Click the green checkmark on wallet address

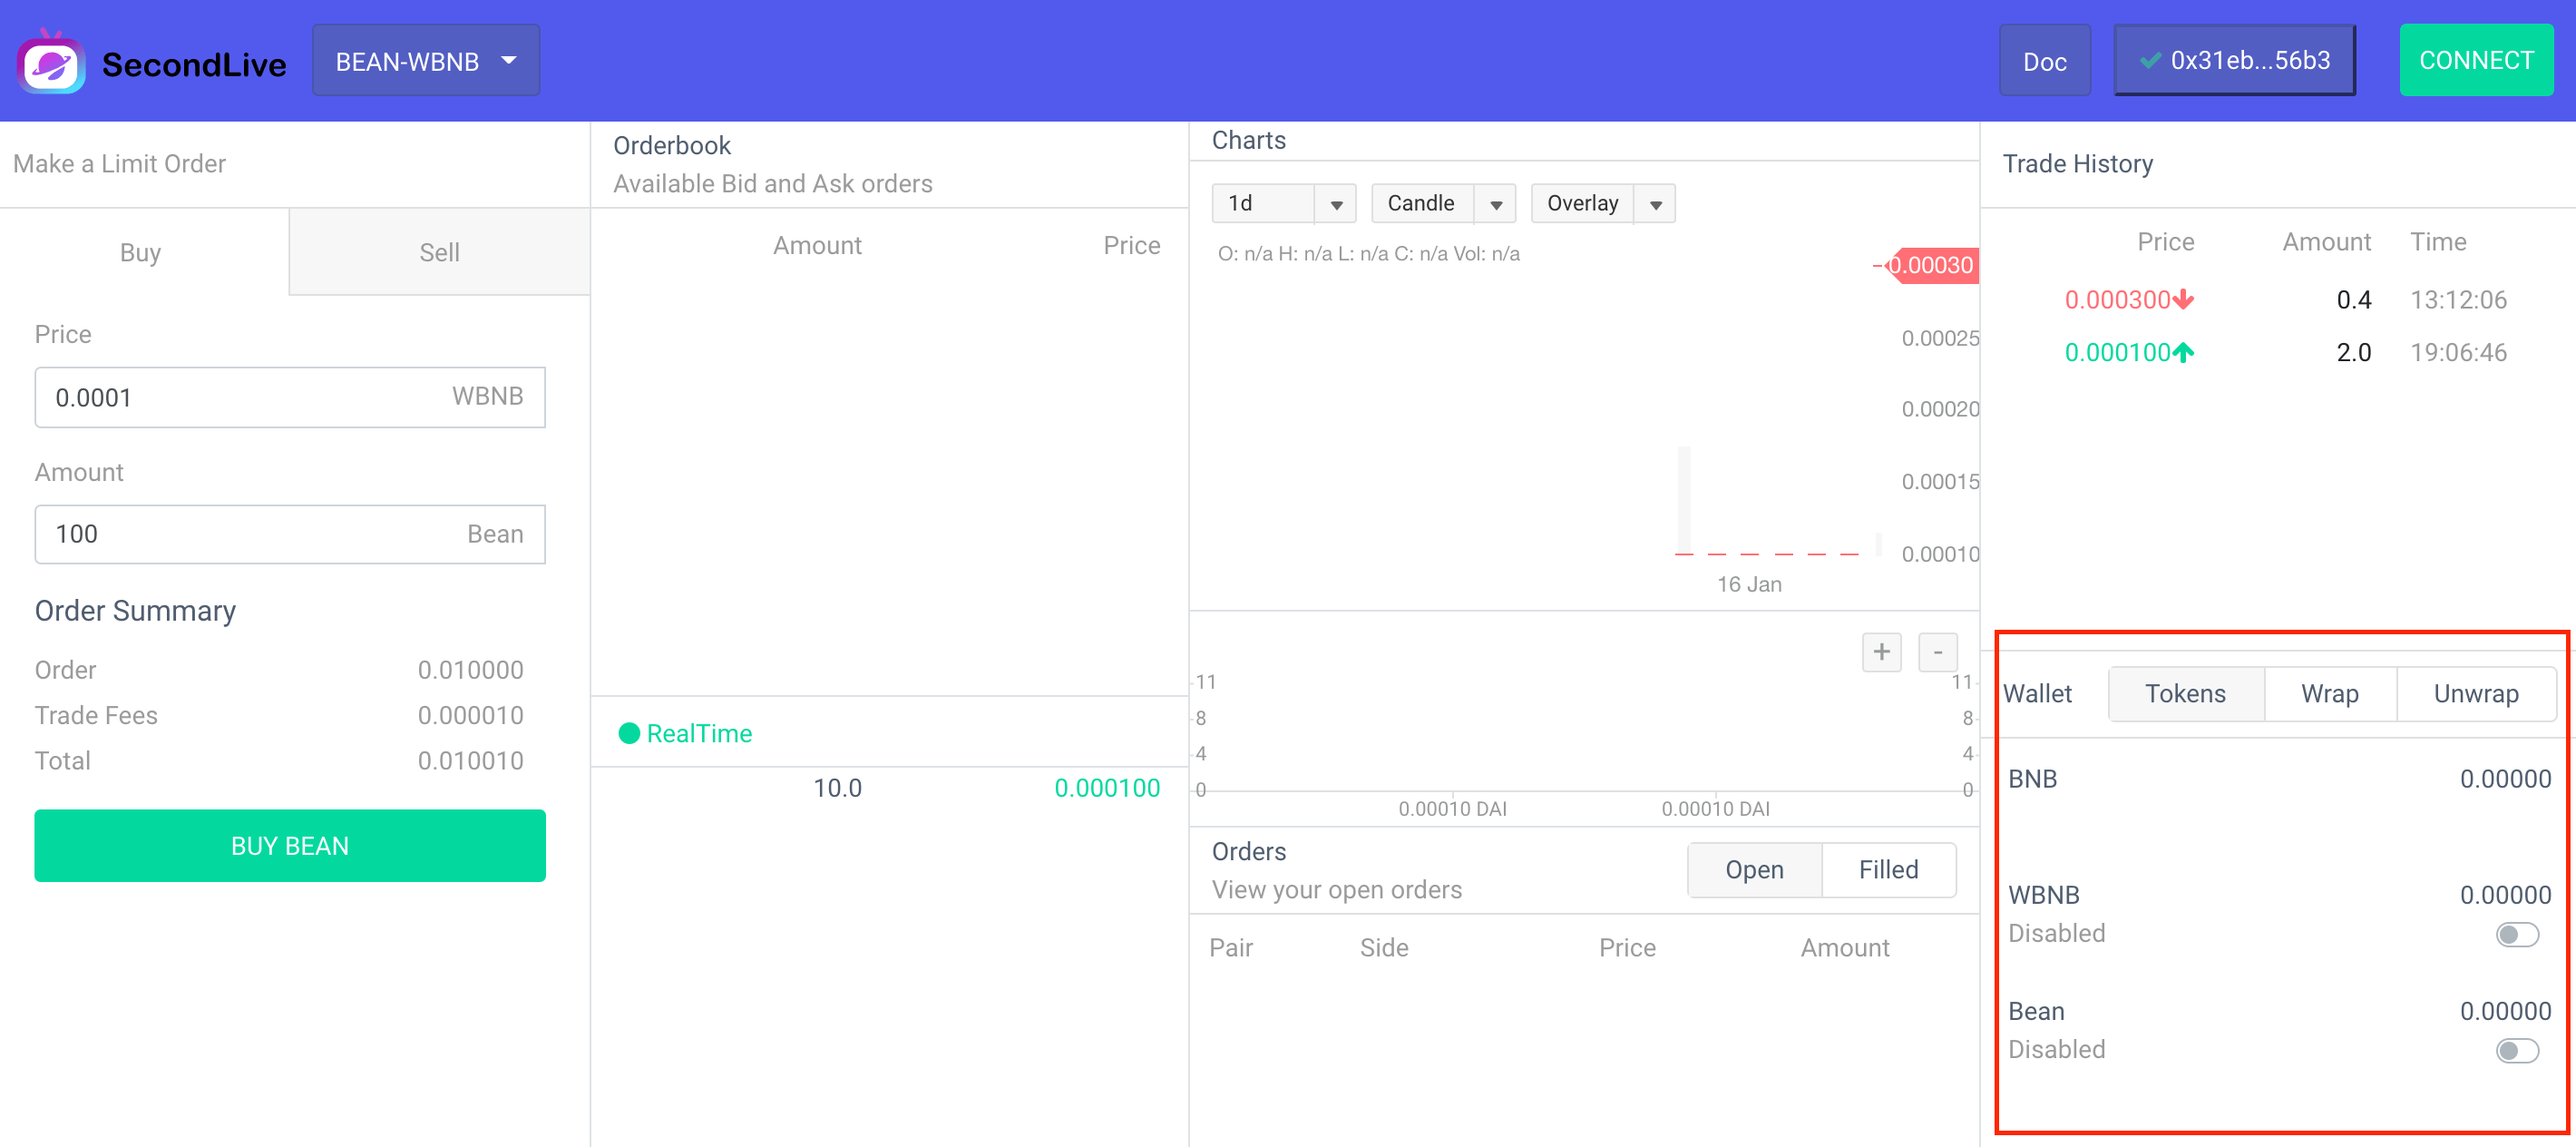click(x=2149, y=61)
